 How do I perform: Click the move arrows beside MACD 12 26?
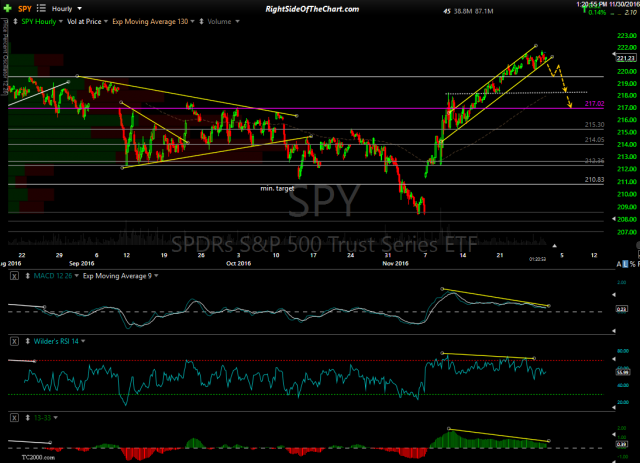click(28, 276)
